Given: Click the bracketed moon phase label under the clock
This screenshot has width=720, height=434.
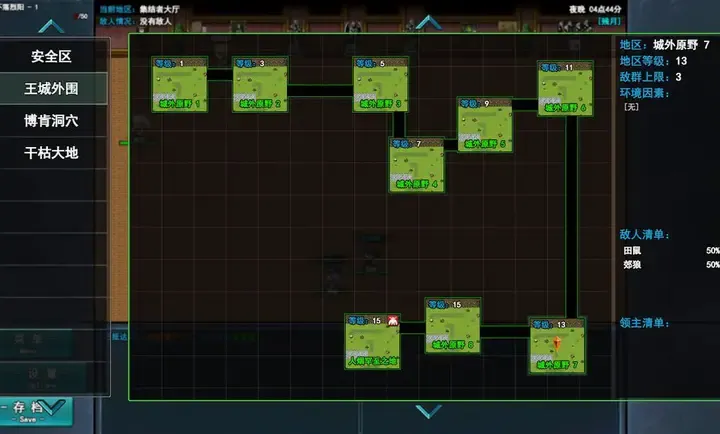Looking at the screenshot, I should pos(609,21).
